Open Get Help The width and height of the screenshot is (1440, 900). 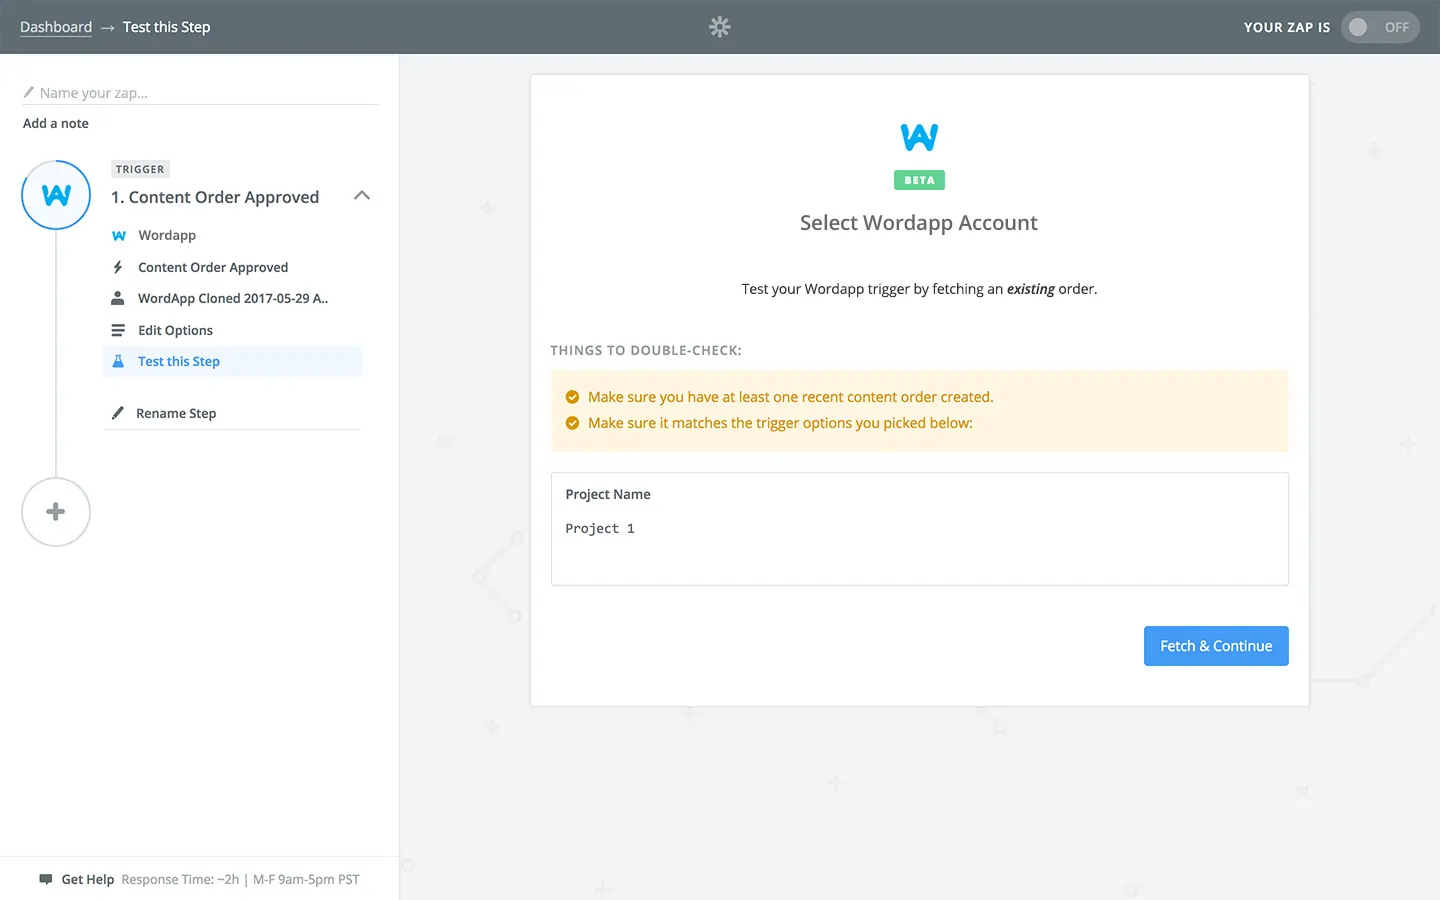[88, 880]
